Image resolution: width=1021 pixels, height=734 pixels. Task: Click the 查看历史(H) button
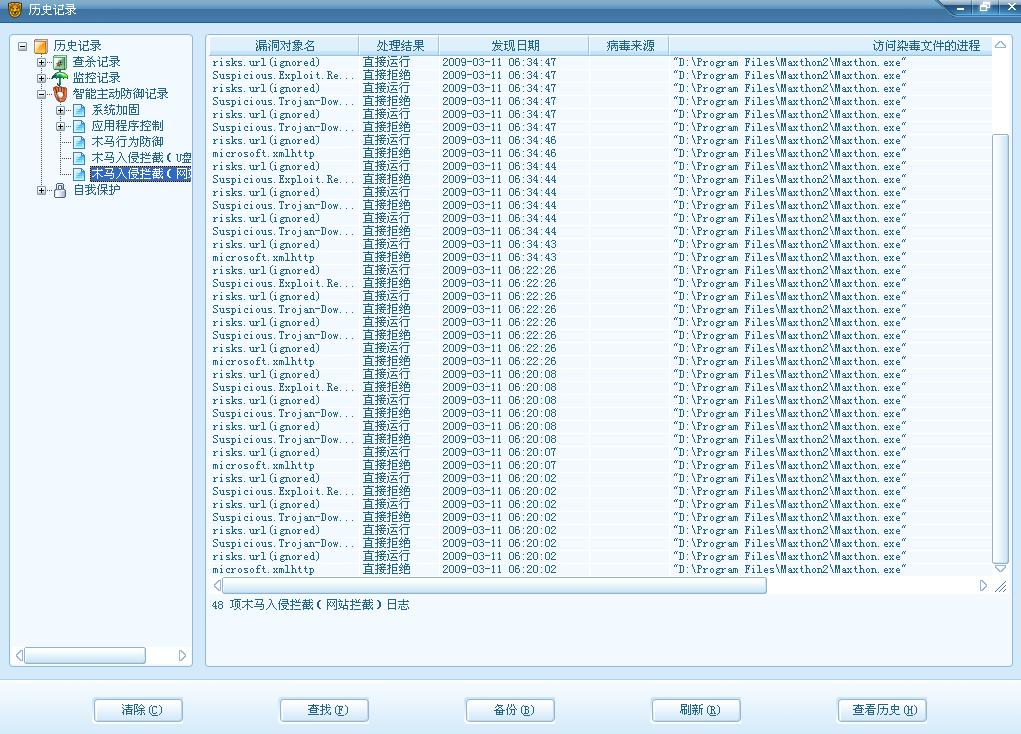coord(882,710)
